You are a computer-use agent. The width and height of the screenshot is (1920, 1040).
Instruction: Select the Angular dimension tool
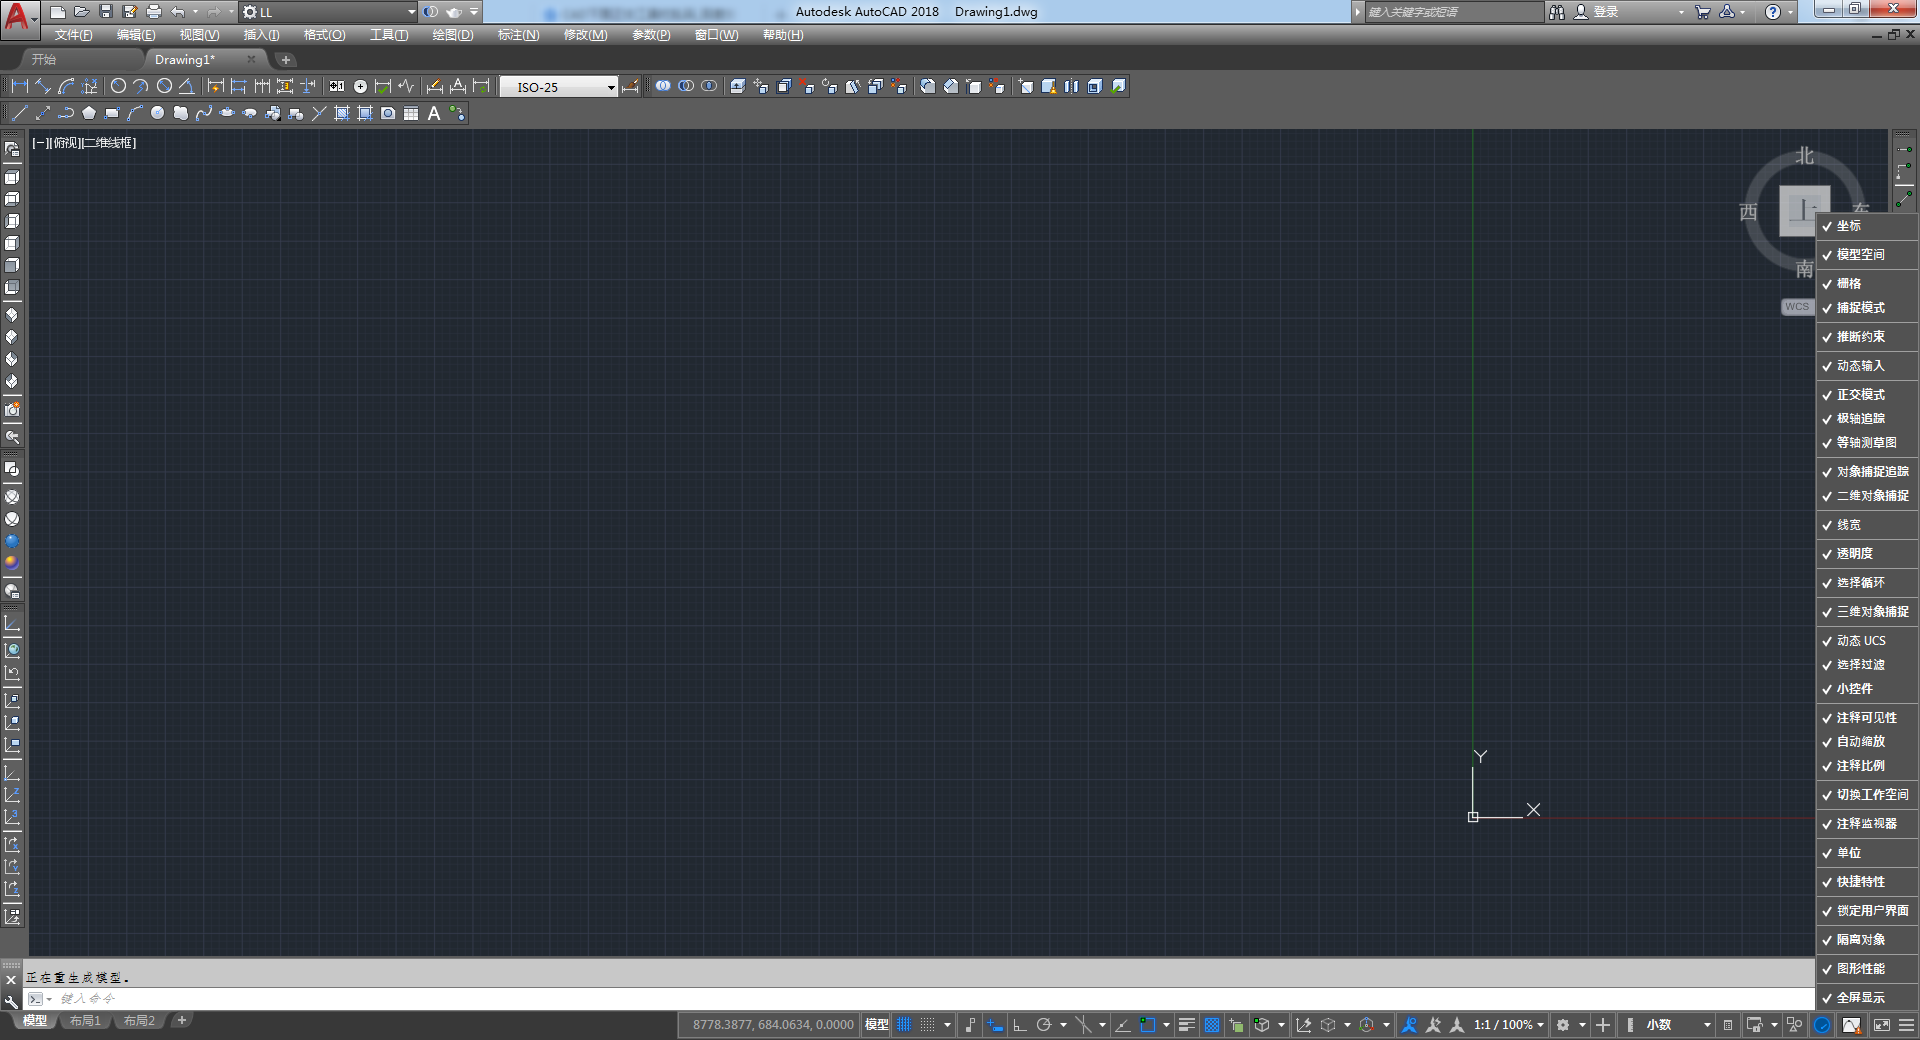186,86
